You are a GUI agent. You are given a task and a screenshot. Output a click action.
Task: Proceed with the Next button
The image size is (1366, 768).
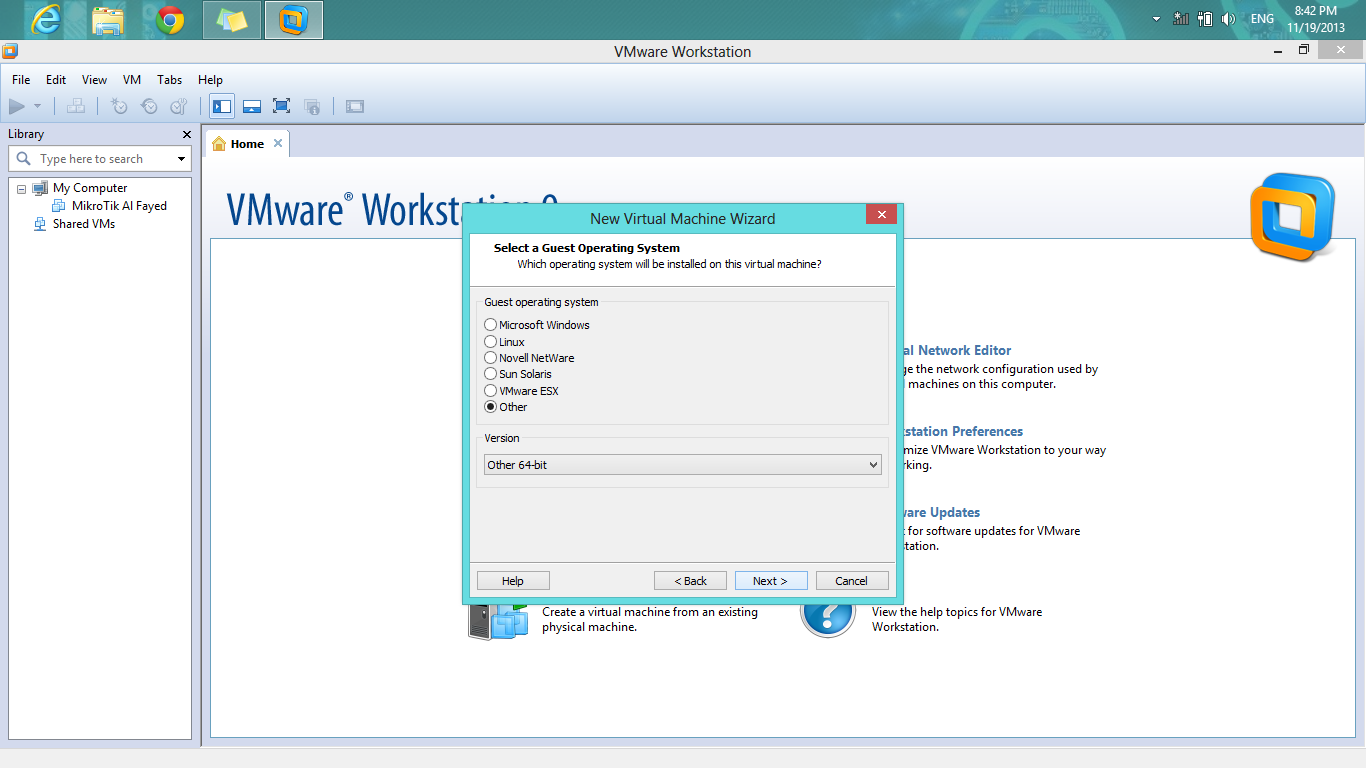point(771,581)
